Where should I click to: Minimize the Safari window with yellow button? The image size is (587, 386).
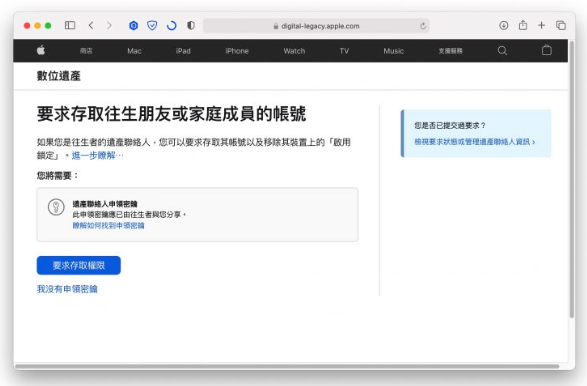(x=37, y=25)
